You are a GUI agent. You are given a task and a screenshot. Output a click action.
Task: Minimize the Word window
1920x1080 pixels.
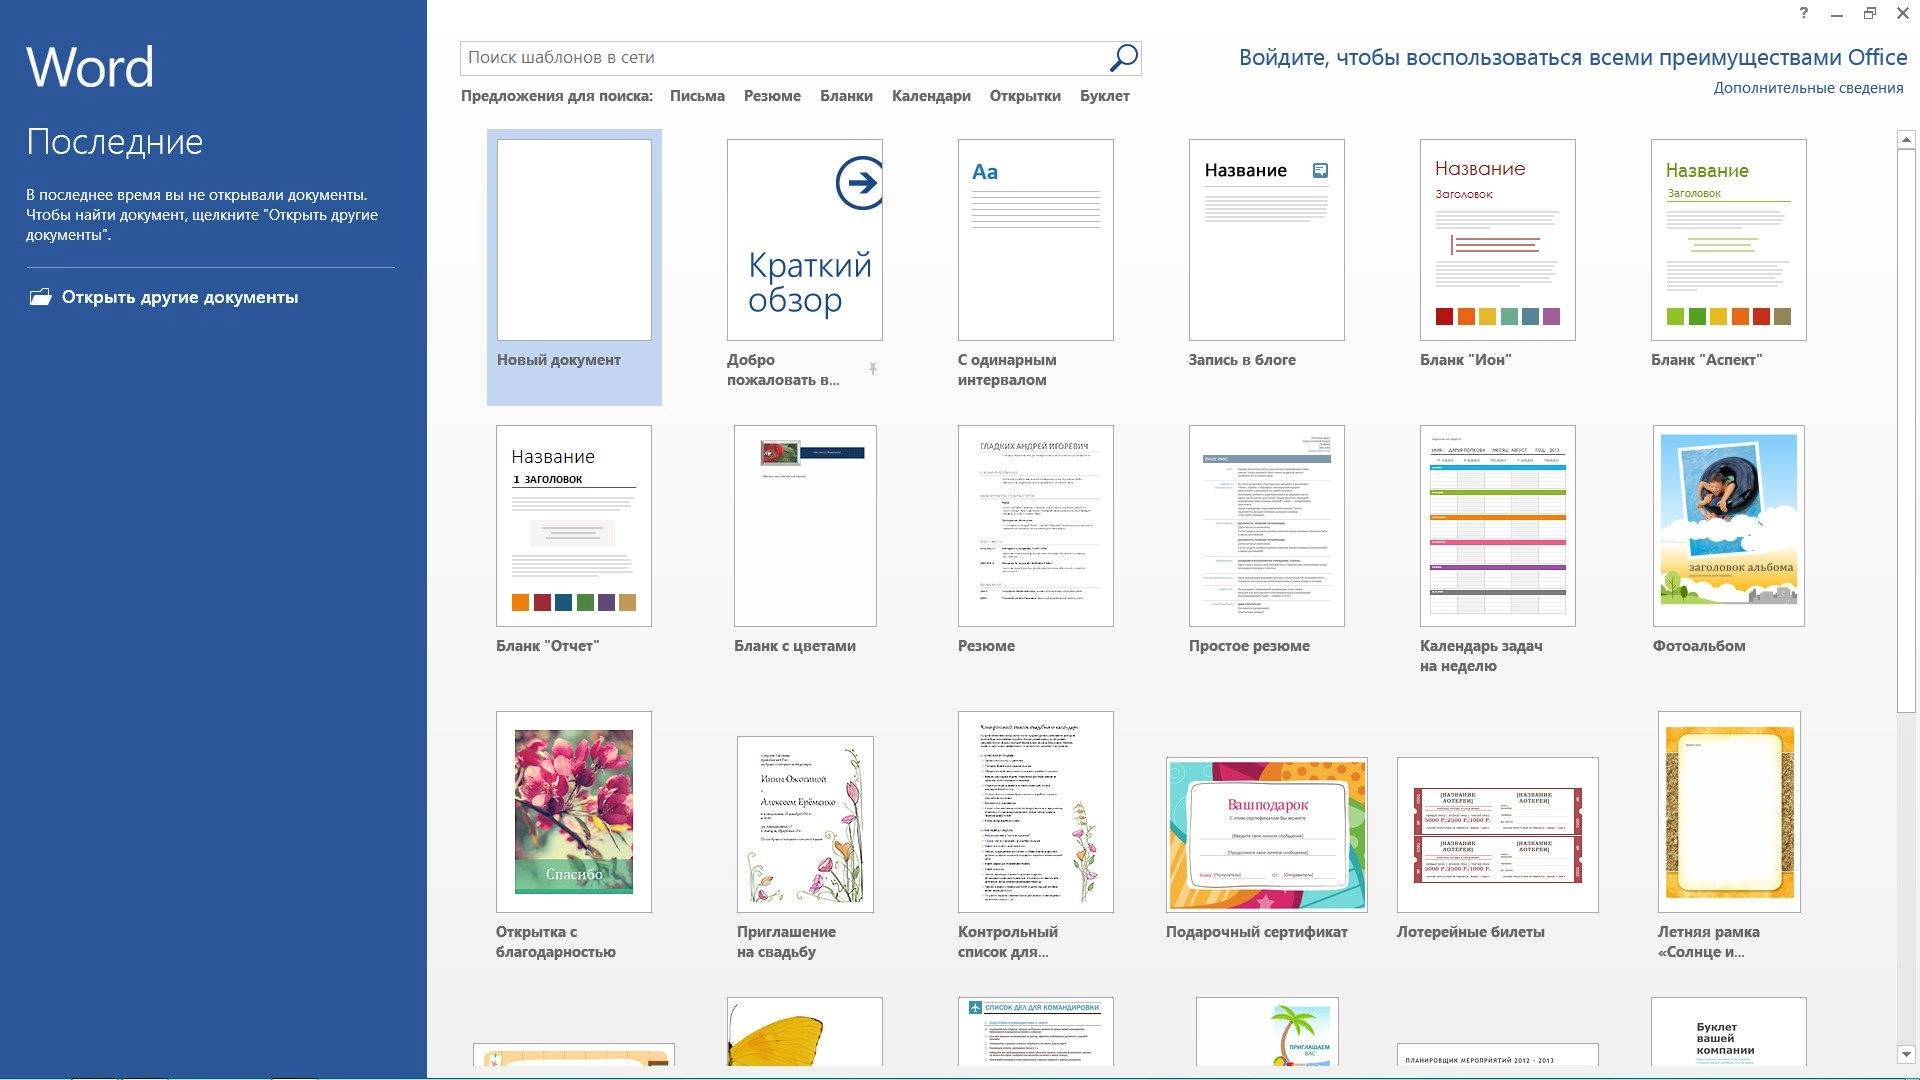point(1836,14)
